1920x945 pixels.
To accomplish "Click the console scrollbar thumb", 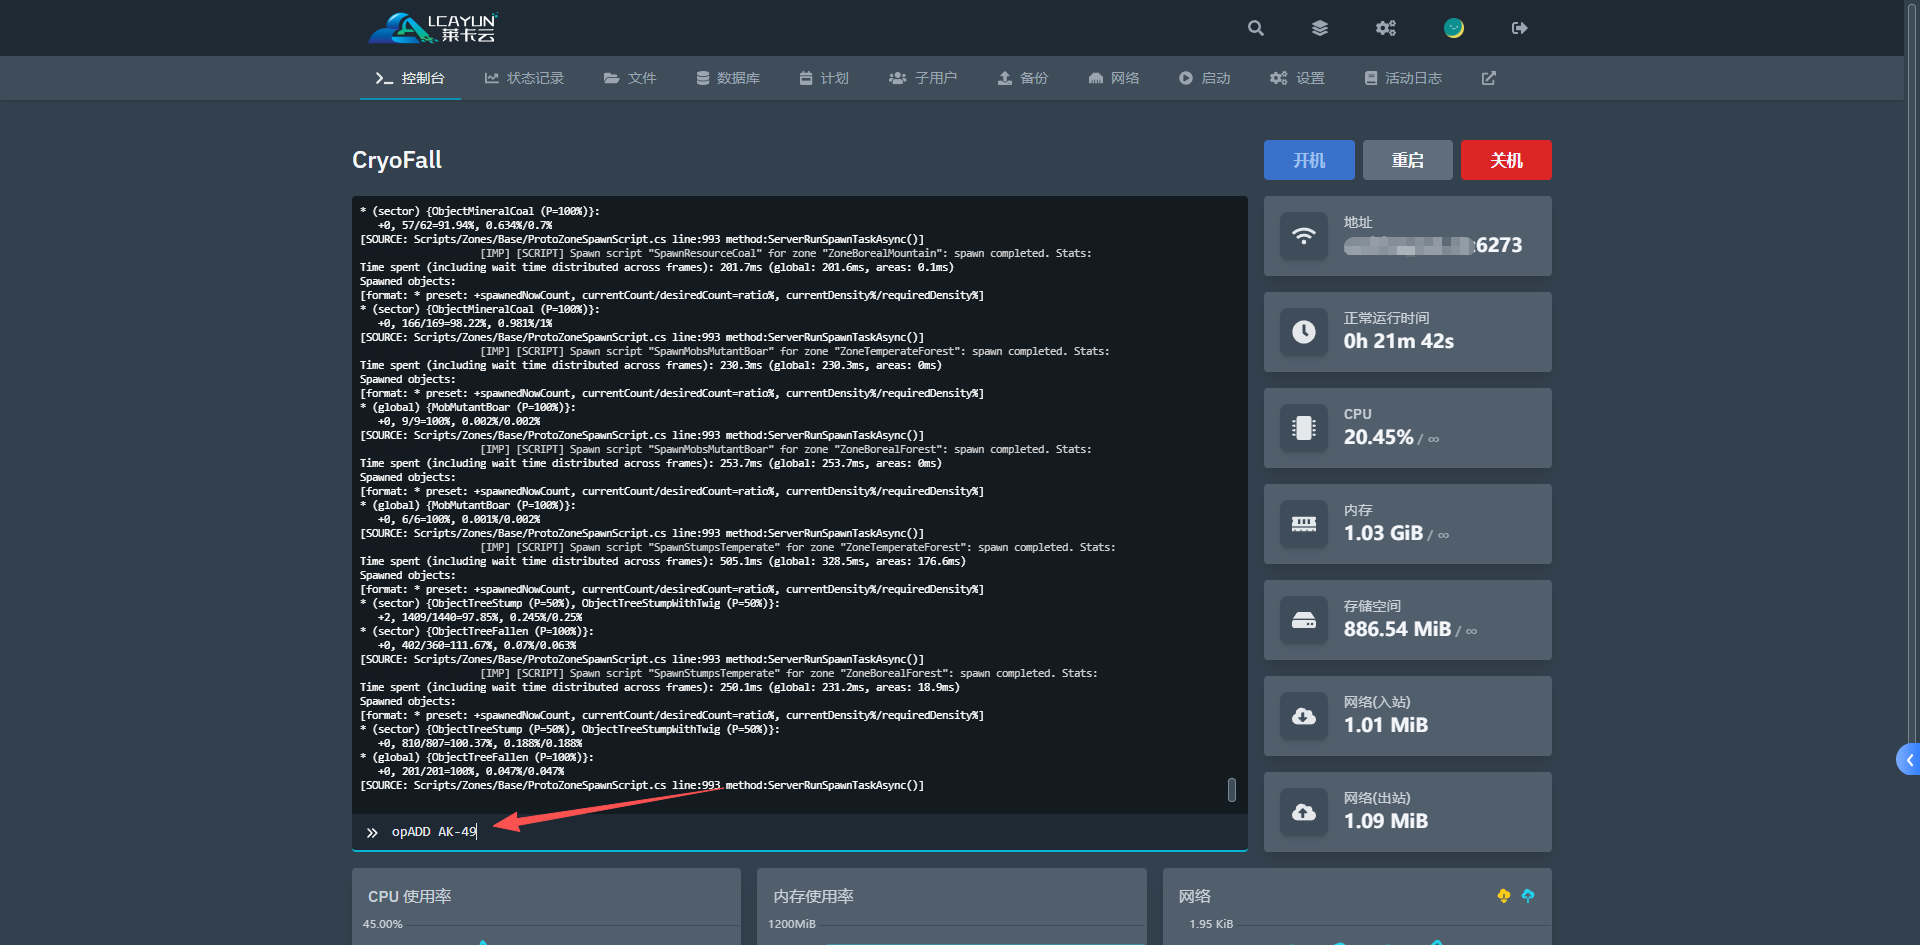I will click(1231, 790).
